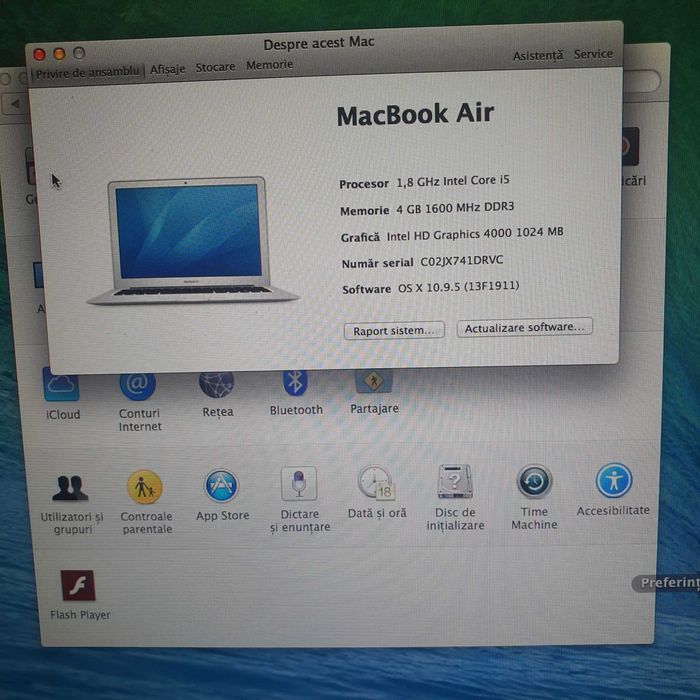Click the MacBook Air heading
Image resolution: width=700 pixels, height=700 pixels.
pyautogui.click(x=415, y=114)
